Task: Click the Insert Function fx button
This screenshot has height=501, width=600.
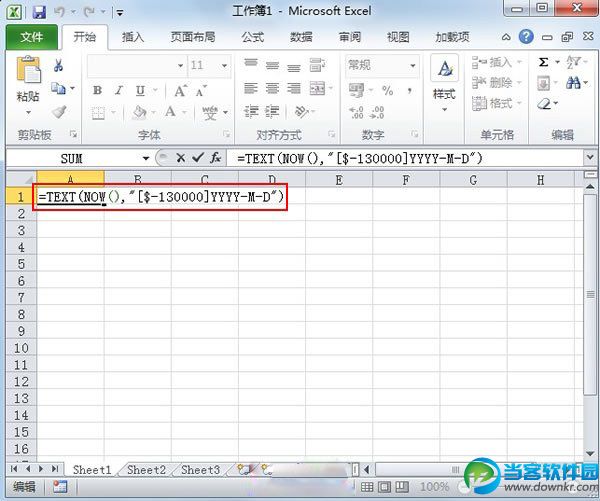Action: pyautogui.click(x=216, y=157)
